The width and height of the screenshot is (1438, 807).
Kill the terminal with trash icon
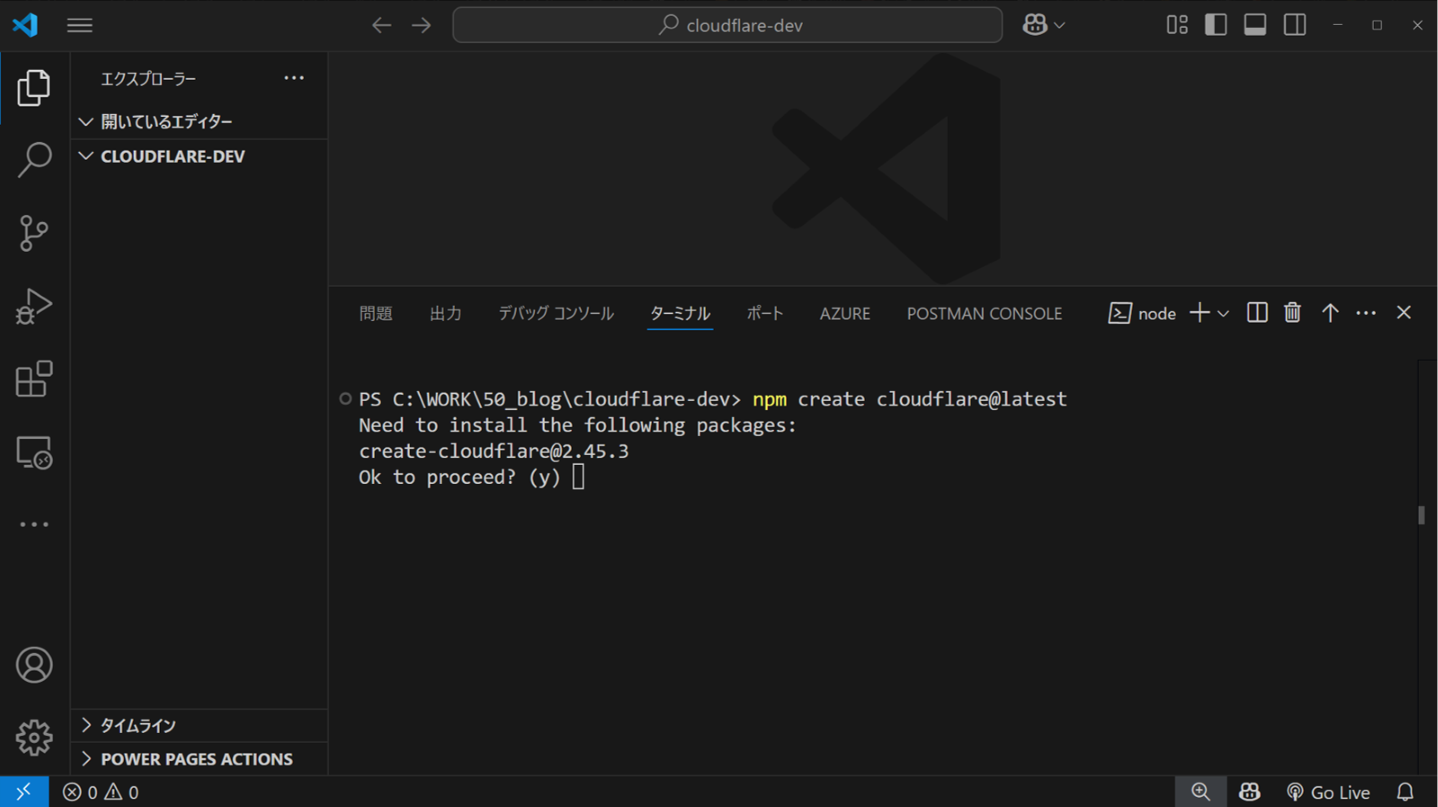1293,313
